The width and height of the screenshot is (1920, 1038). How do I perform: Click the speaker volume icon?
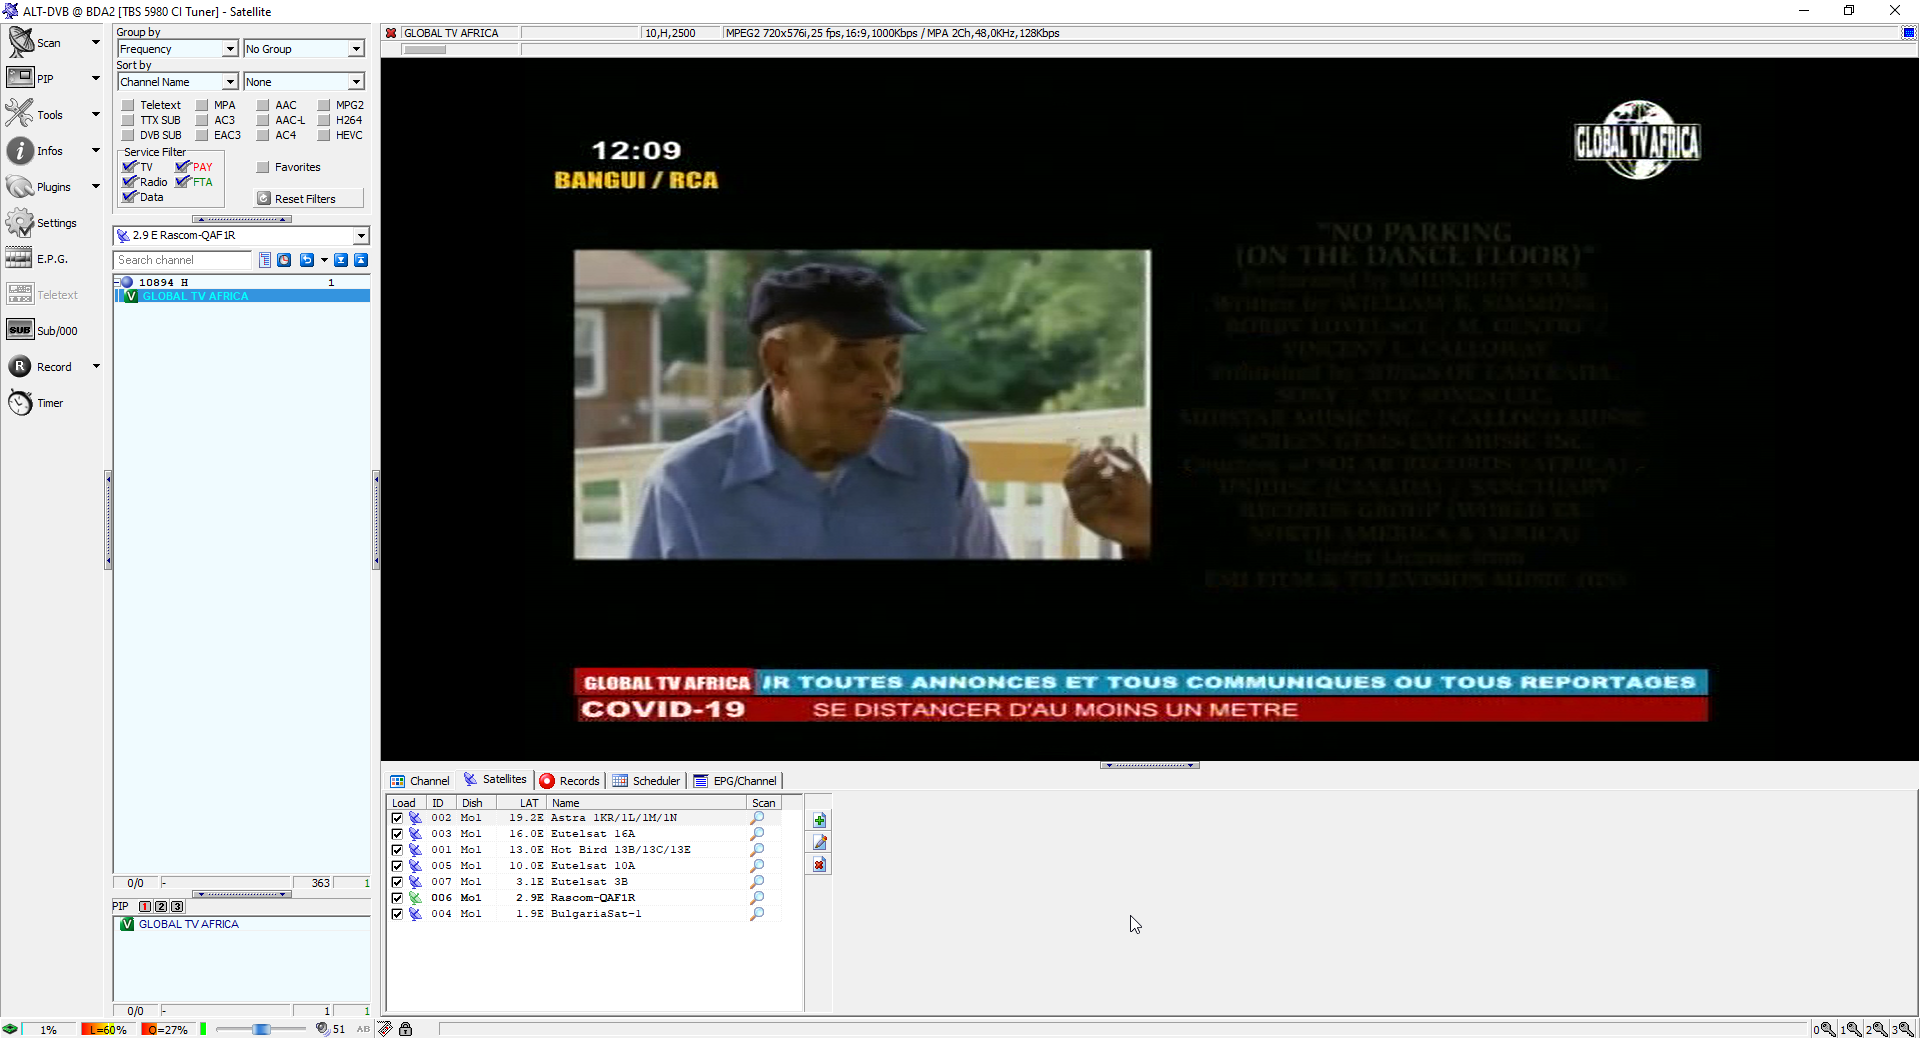point(322,1029)
